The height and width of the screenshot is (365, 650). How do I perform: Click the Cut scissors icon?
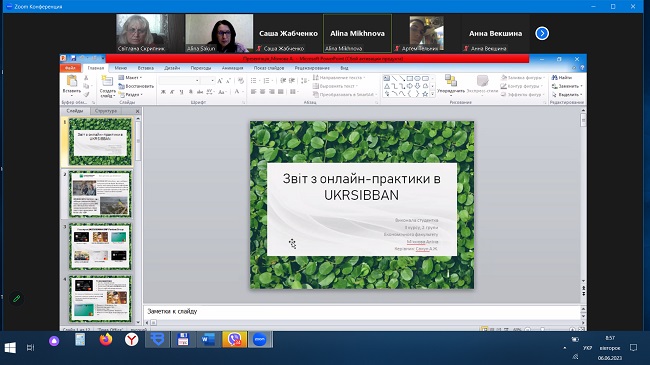click(86, 78)
